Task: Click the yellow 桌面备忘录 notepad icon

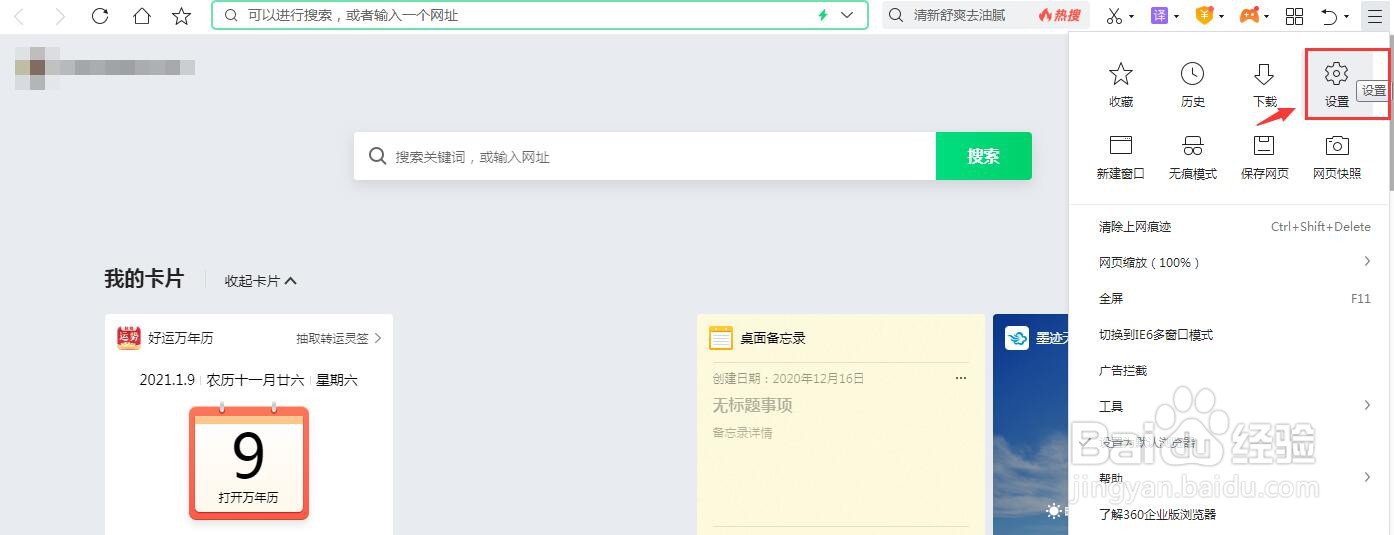Action: (x=721, y=338)
